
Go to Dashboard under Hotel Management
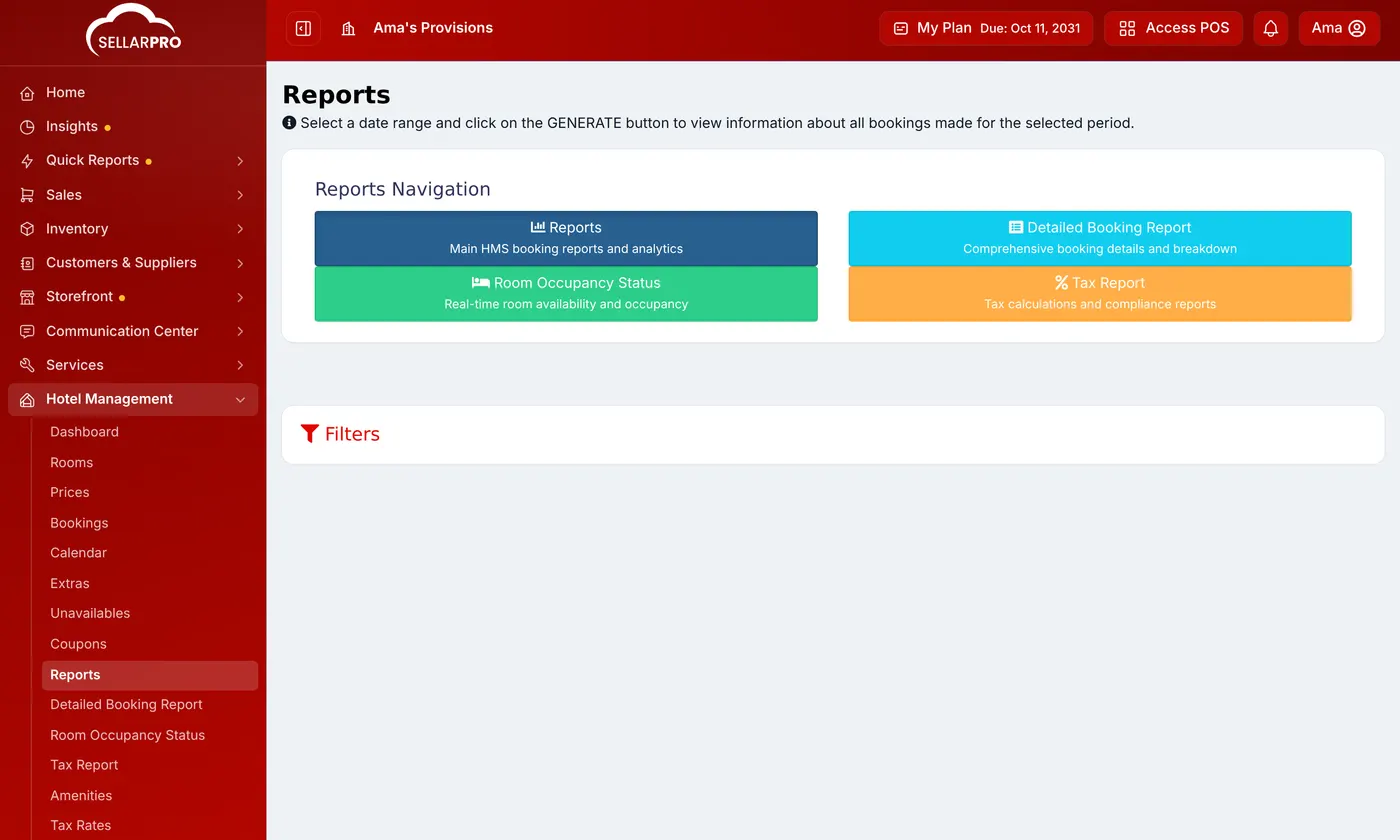coord(84,432)
